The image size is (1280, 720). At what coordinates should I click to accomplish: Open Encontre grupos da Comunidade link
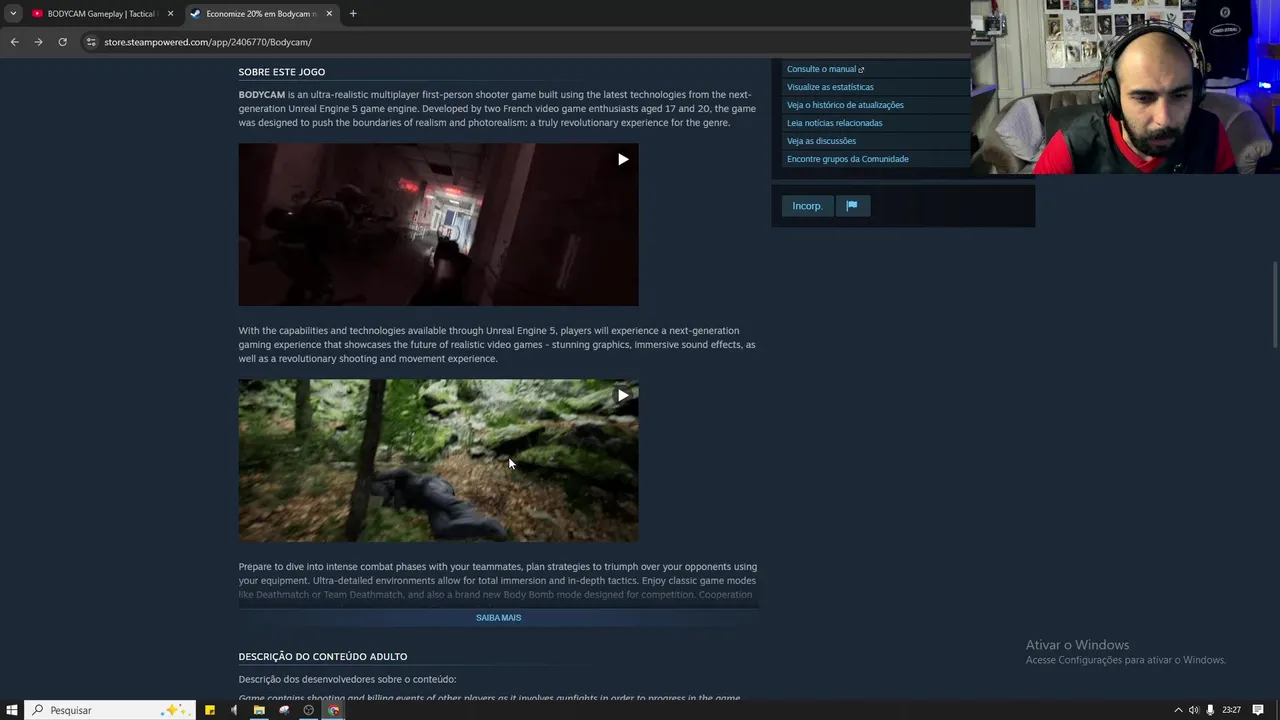click(x=848, y=159)
